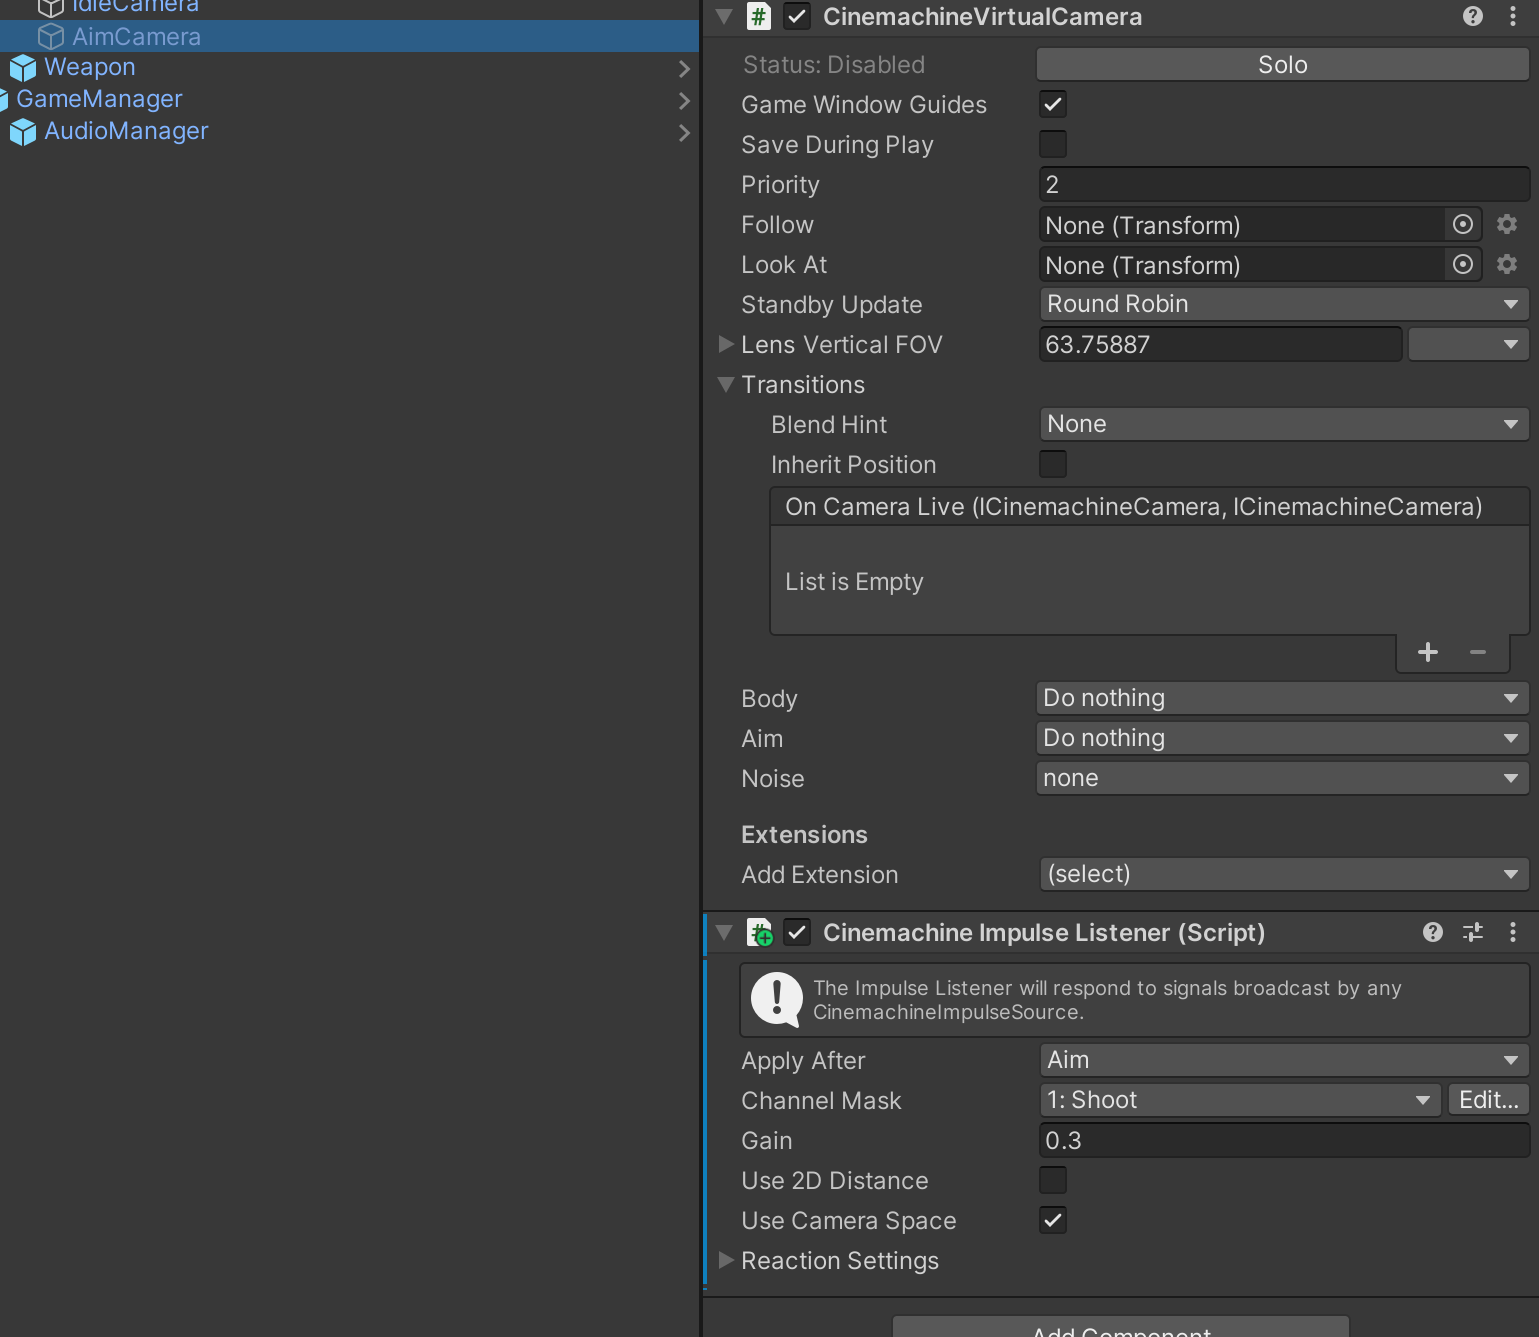Click Edit button next to Channel Mask

1488,1100
